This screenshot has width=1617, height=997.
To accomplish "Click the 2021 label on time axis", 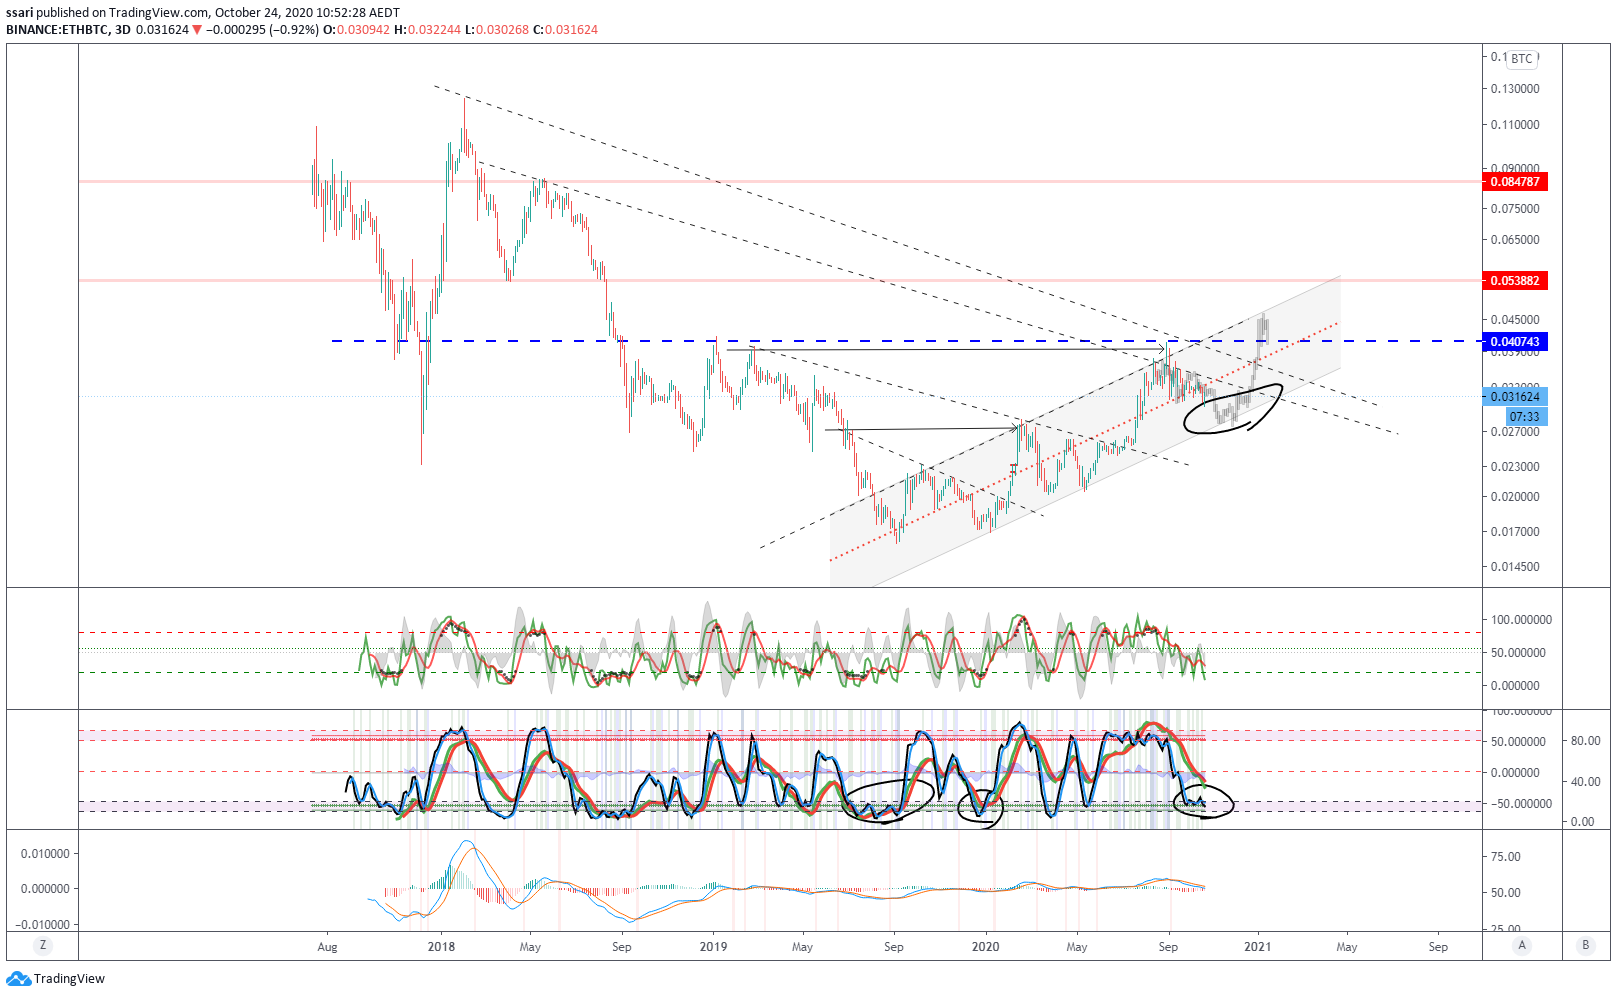I will point(1258,947).
